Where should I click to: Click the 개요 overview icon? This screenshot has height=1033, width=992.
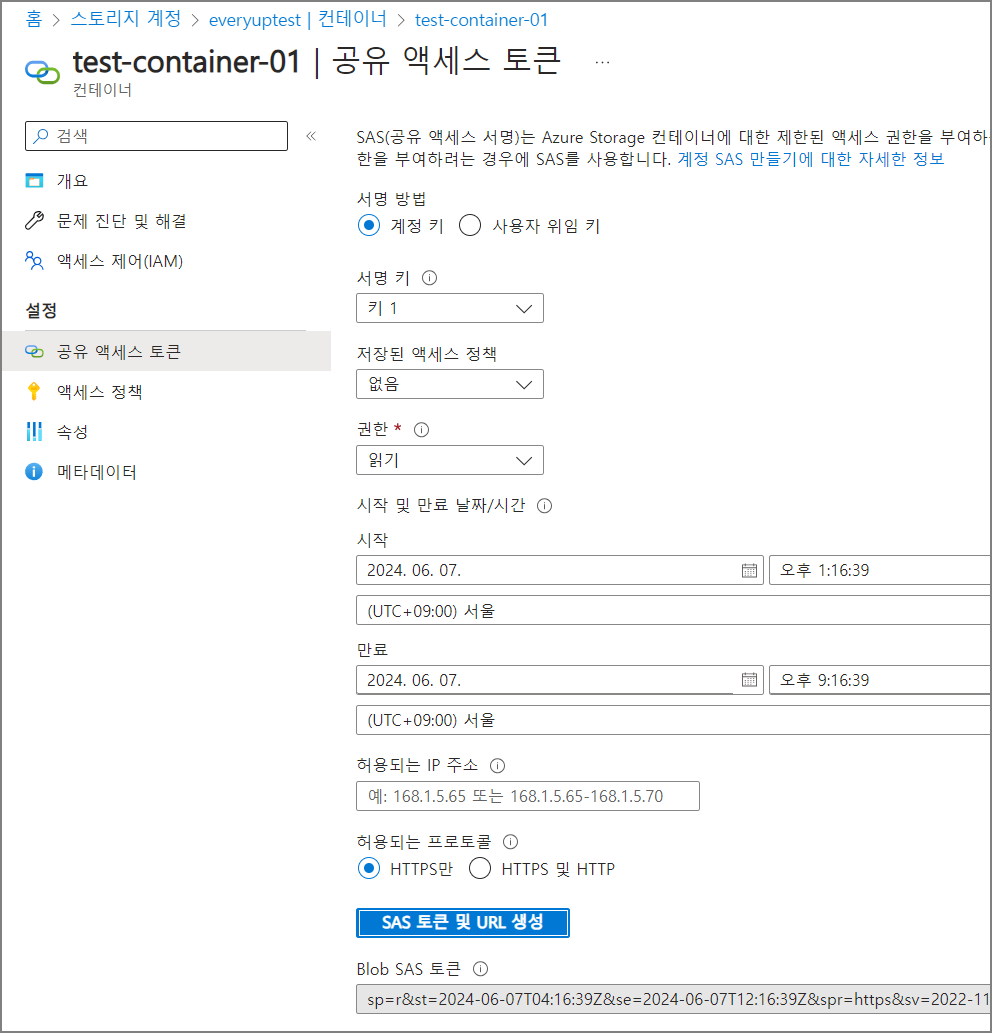34,181
